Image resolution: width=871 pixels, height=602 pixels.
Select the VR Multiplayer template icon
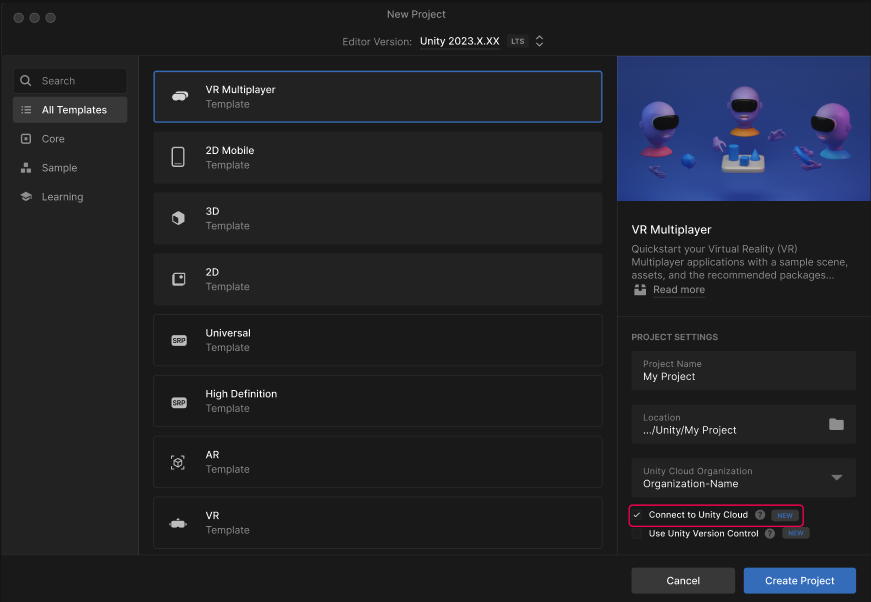point(180,95)
